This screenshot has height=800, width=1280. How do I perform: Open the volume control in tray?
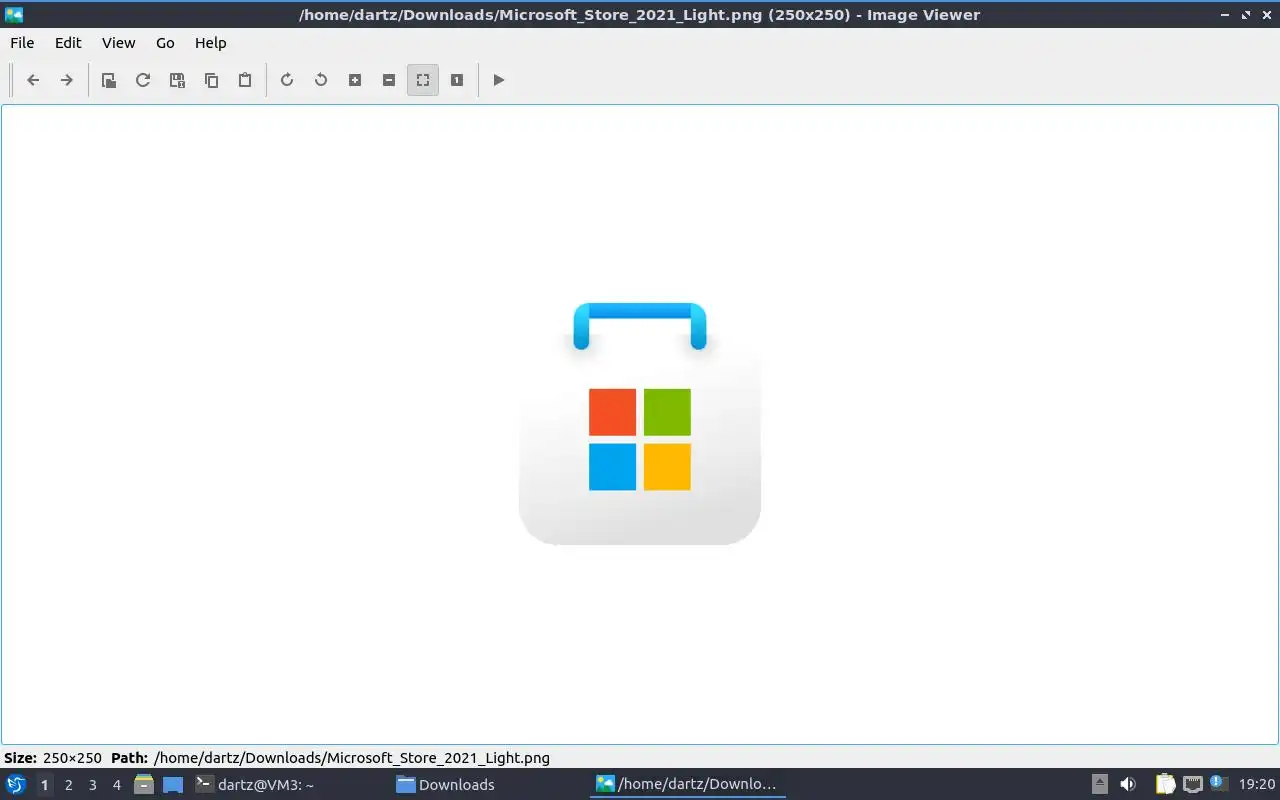(x=1128, y=784)
